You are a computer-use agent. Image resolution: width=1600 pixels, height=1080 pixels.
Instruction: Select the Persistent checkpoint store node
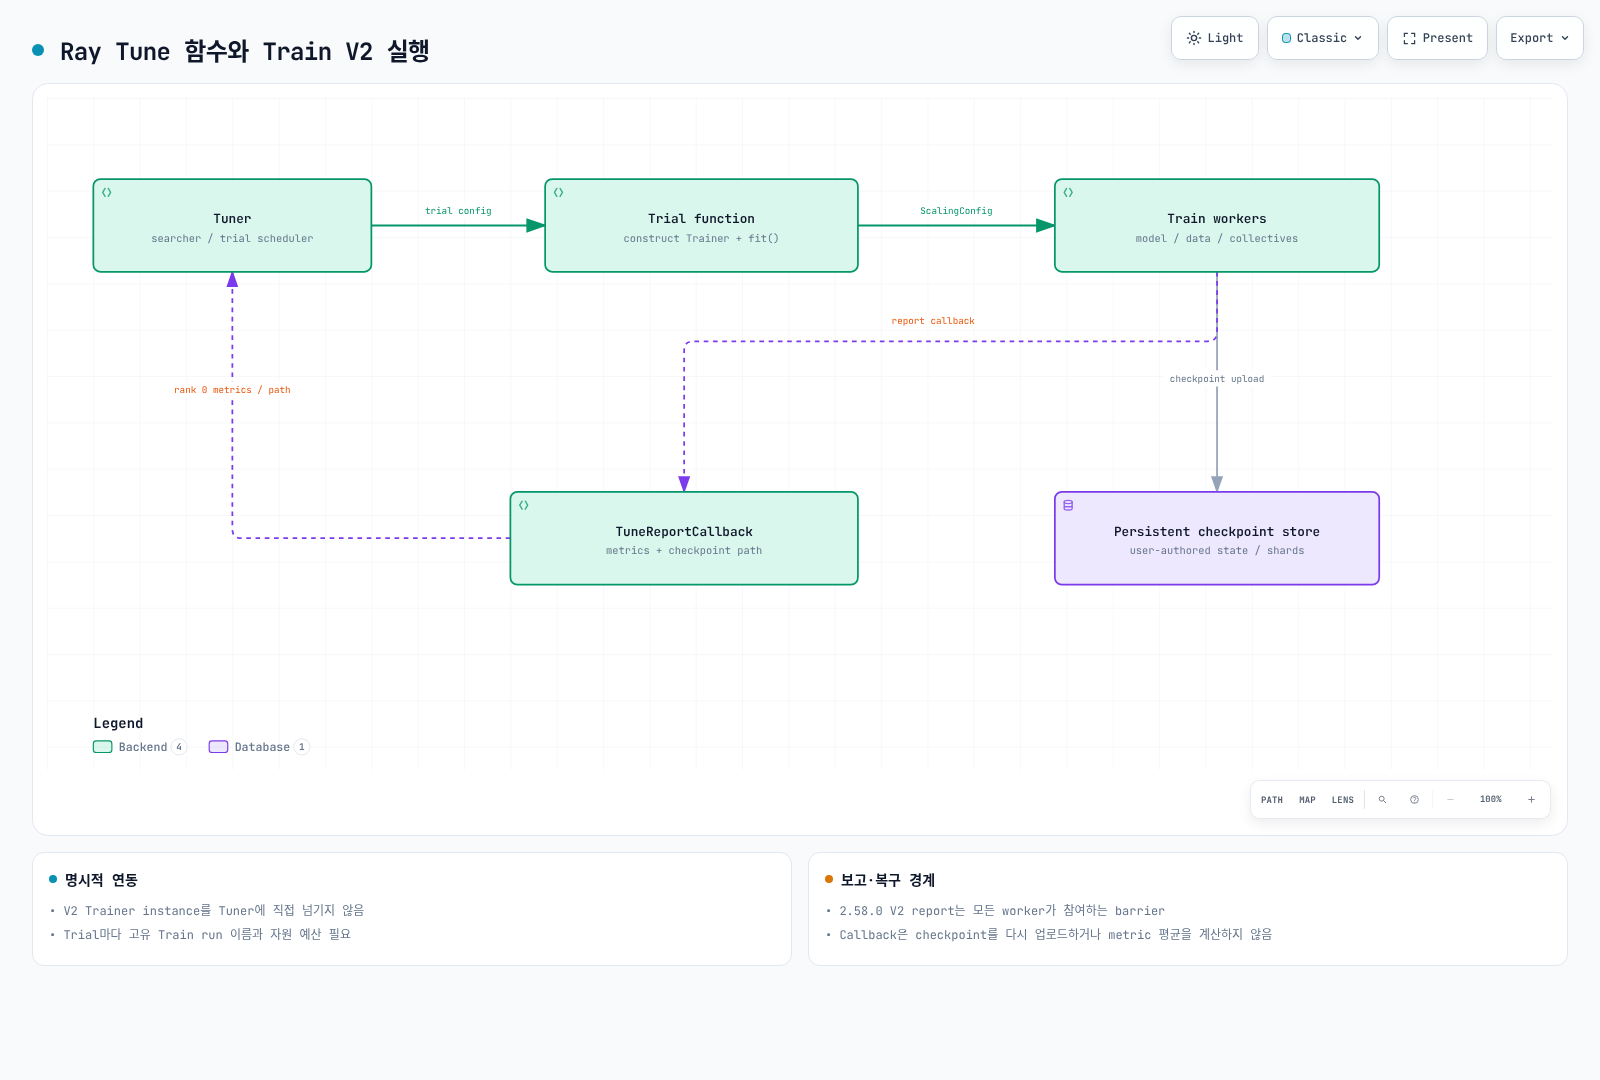[x=1217, y=538]
